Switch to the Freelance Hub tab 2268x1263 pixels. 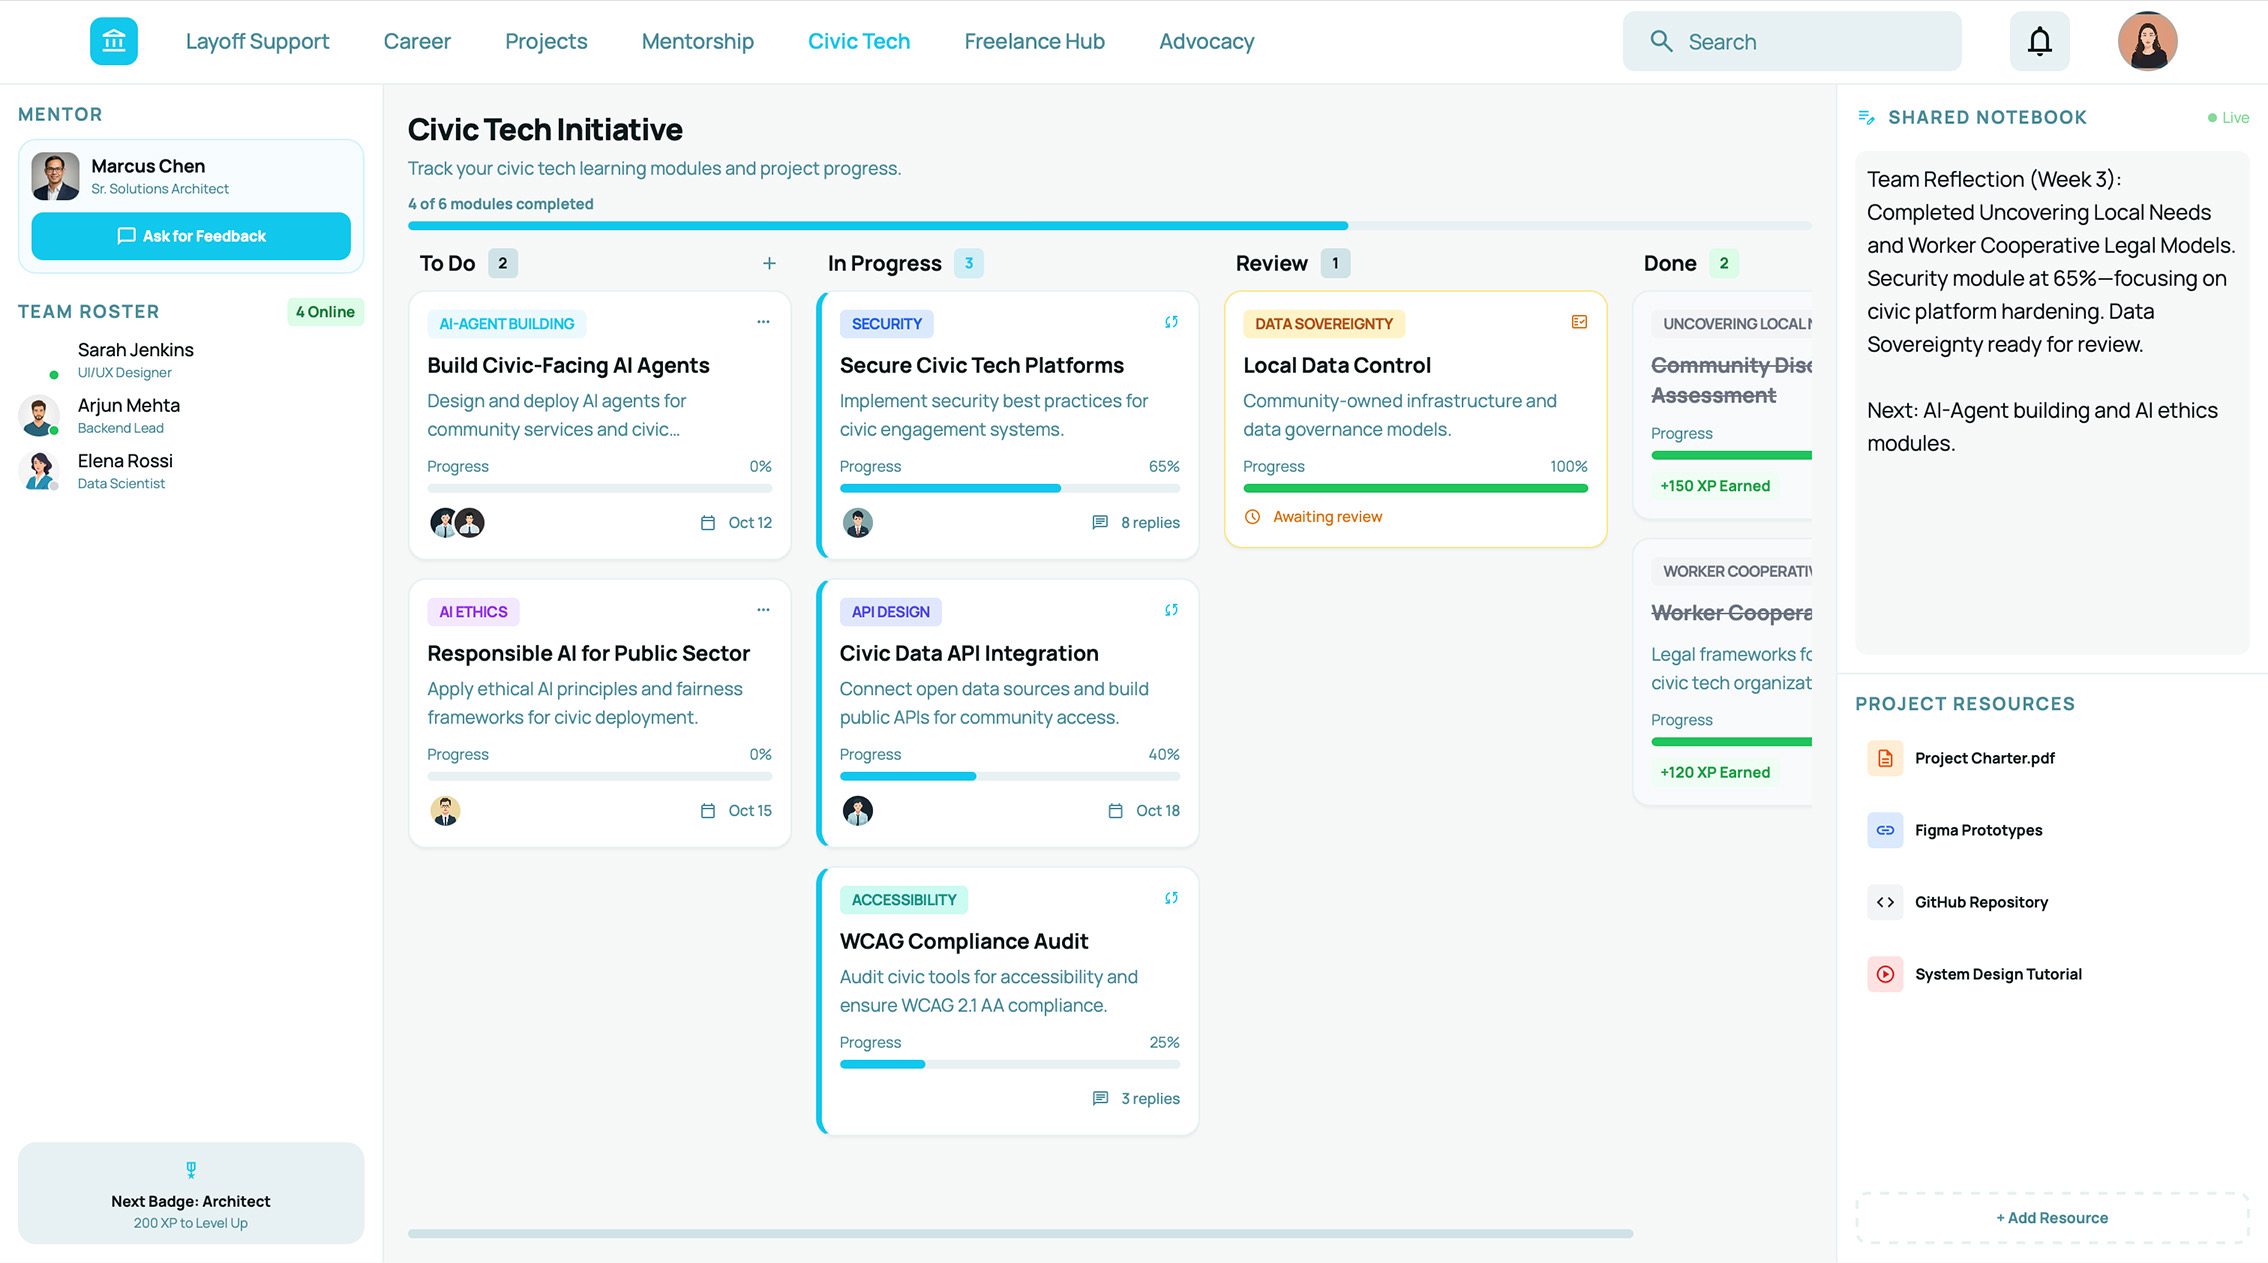click(x=1034, y=41)
